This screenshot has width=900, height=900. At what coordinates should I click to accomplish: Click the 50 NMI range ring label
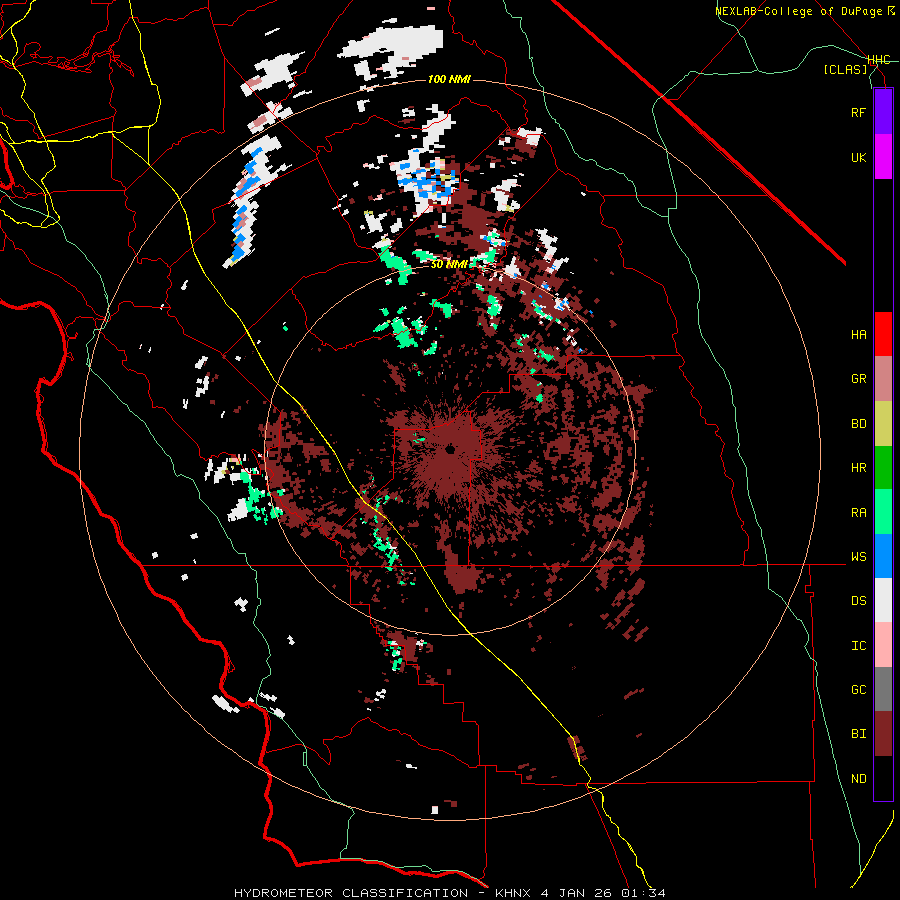pos(449,264)
